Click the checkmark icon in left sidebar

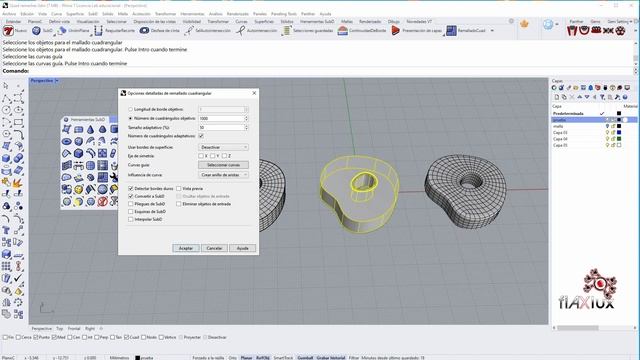(18, 278)
